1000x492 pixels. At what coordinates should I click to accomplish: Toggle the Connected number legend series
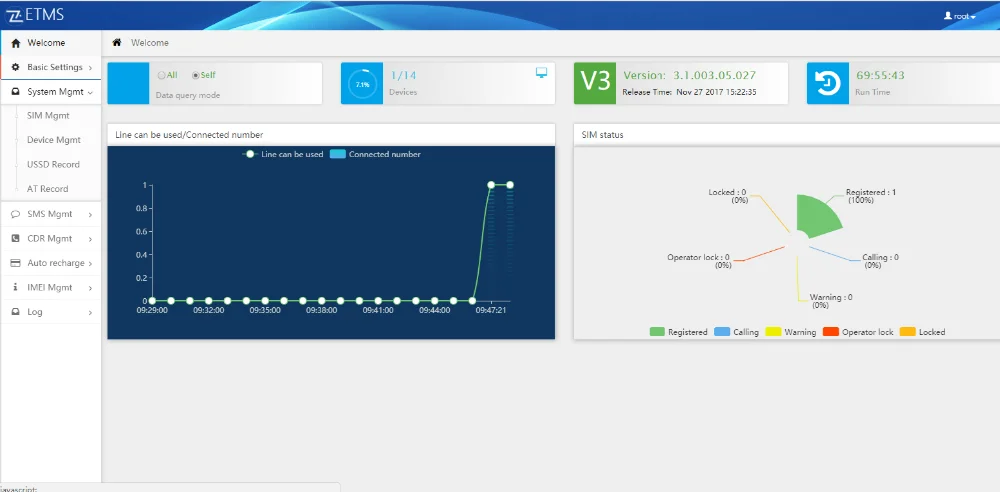[x=375, y=154]
